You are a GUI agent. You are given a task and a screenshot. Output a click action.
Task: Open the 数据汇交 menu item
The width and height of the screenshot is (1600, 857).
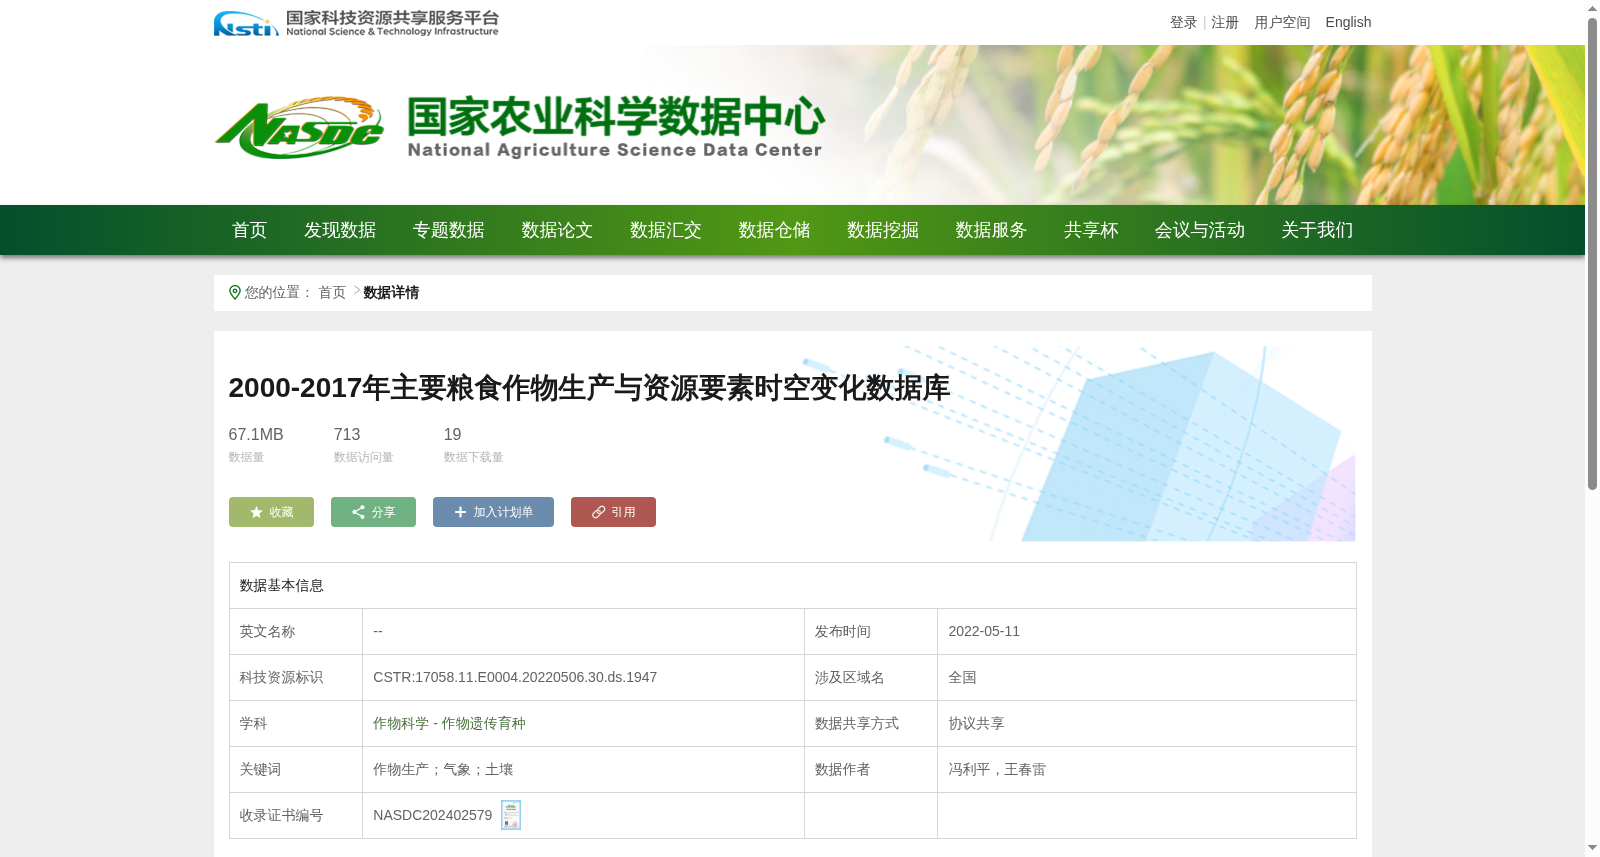tap(666, 230)
